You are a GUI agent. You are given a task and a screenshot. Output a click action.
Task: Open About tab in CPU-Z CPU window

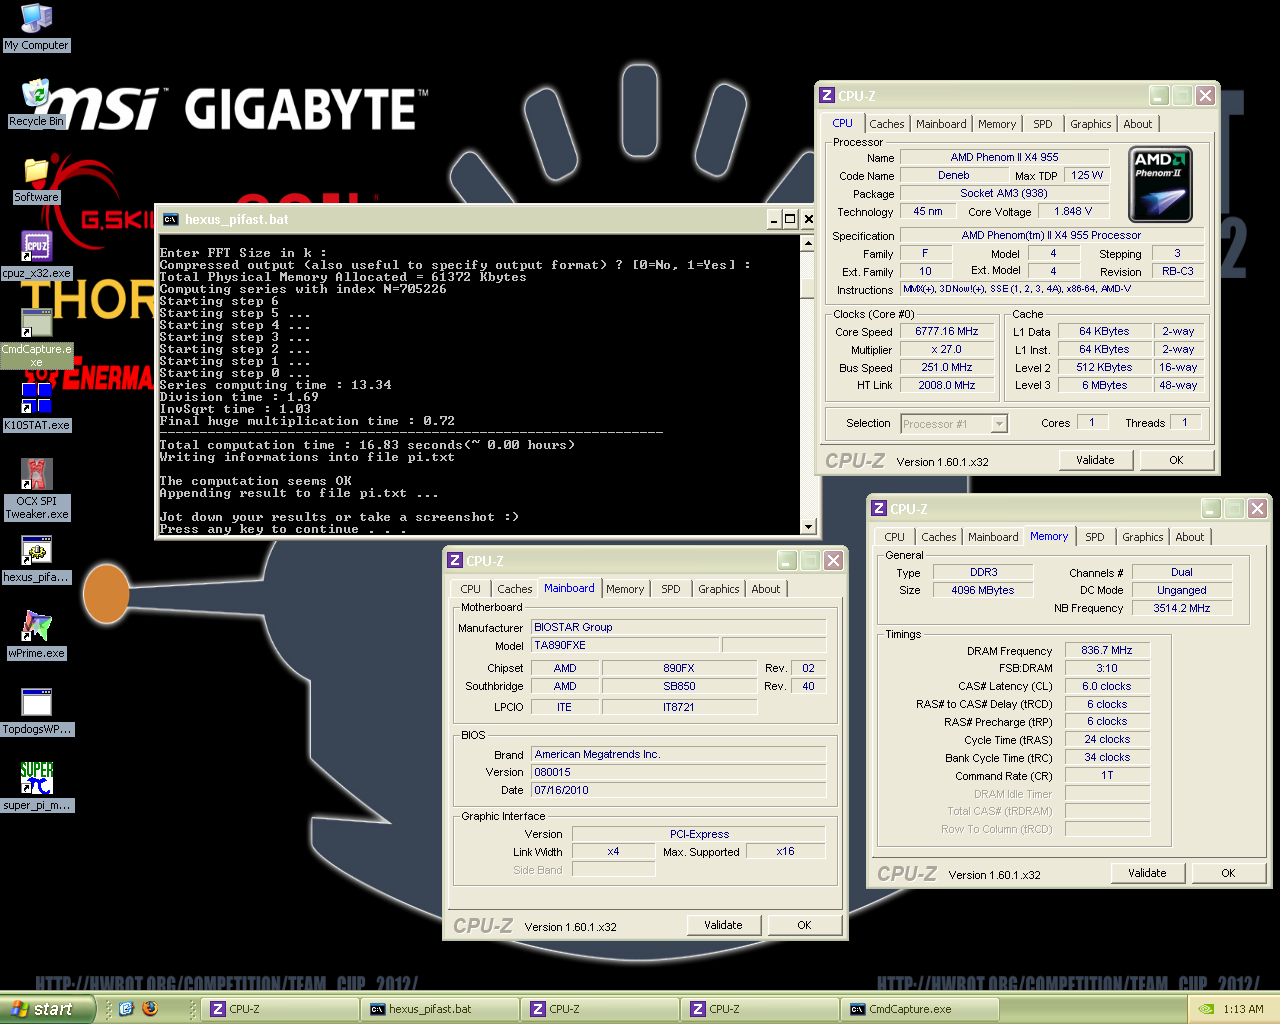[x=1137, y=124]
